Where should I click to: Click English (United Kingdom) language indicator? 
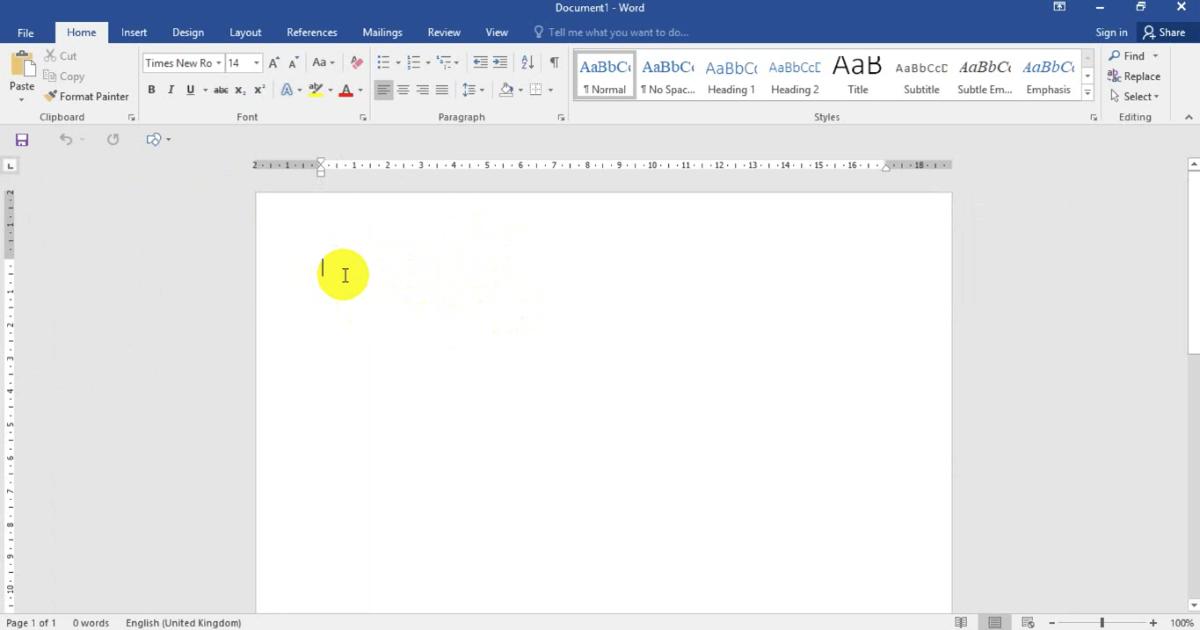pos(183,623)
